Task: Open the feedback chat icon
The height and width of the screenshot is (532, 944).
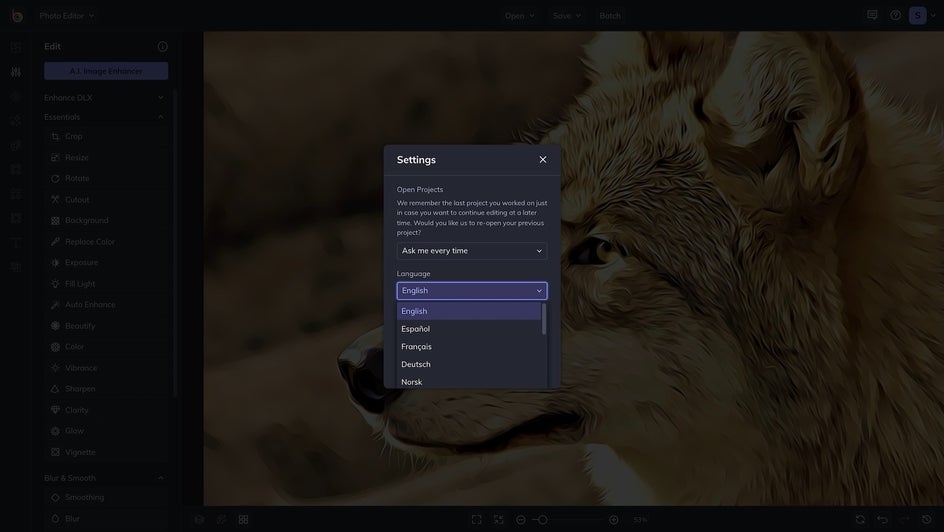Action: coord(872,15)
